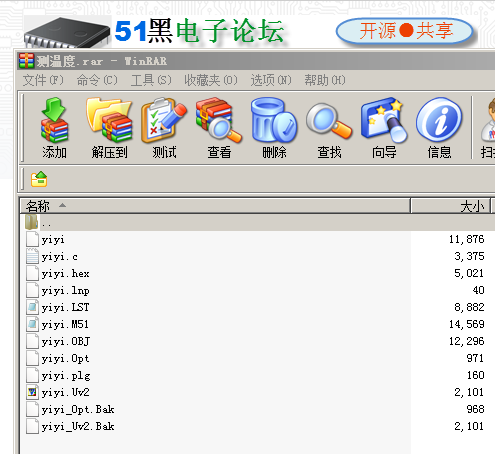Open the Tools (工具) menu
495x454 pixels.
coord(151,80)
